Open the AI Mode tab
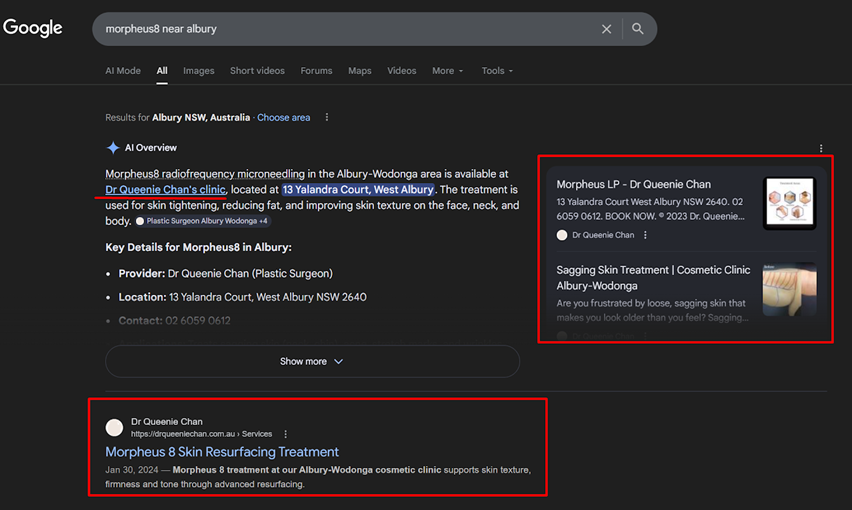The height and width of the screenshot is (510, 852). [123, 71]
